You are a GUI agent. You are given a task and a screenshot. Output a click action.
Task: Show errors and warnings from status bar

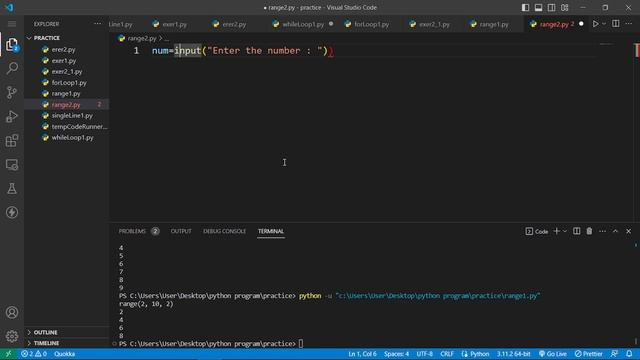[34, 354]
